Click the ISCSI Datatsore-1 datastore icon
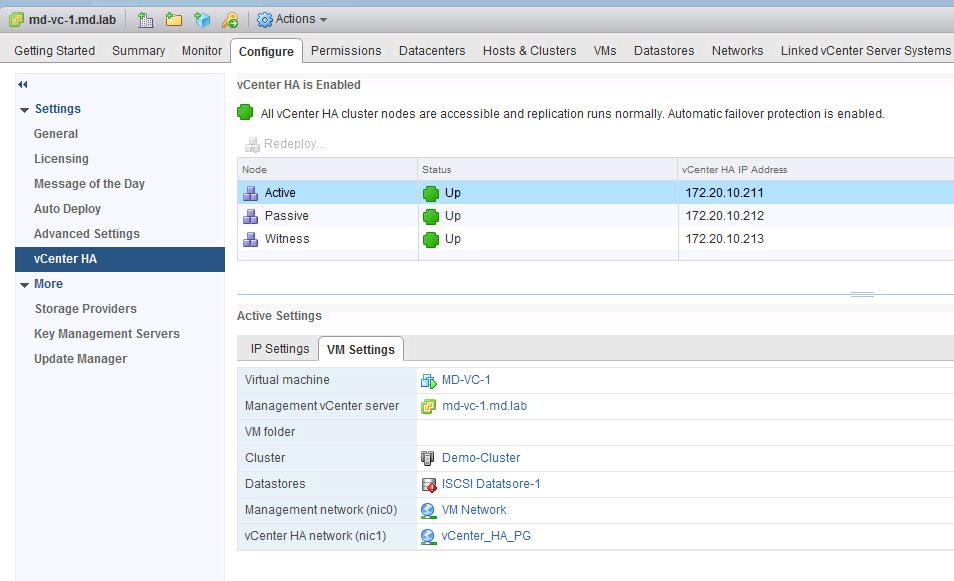 (x=428, y=484)
